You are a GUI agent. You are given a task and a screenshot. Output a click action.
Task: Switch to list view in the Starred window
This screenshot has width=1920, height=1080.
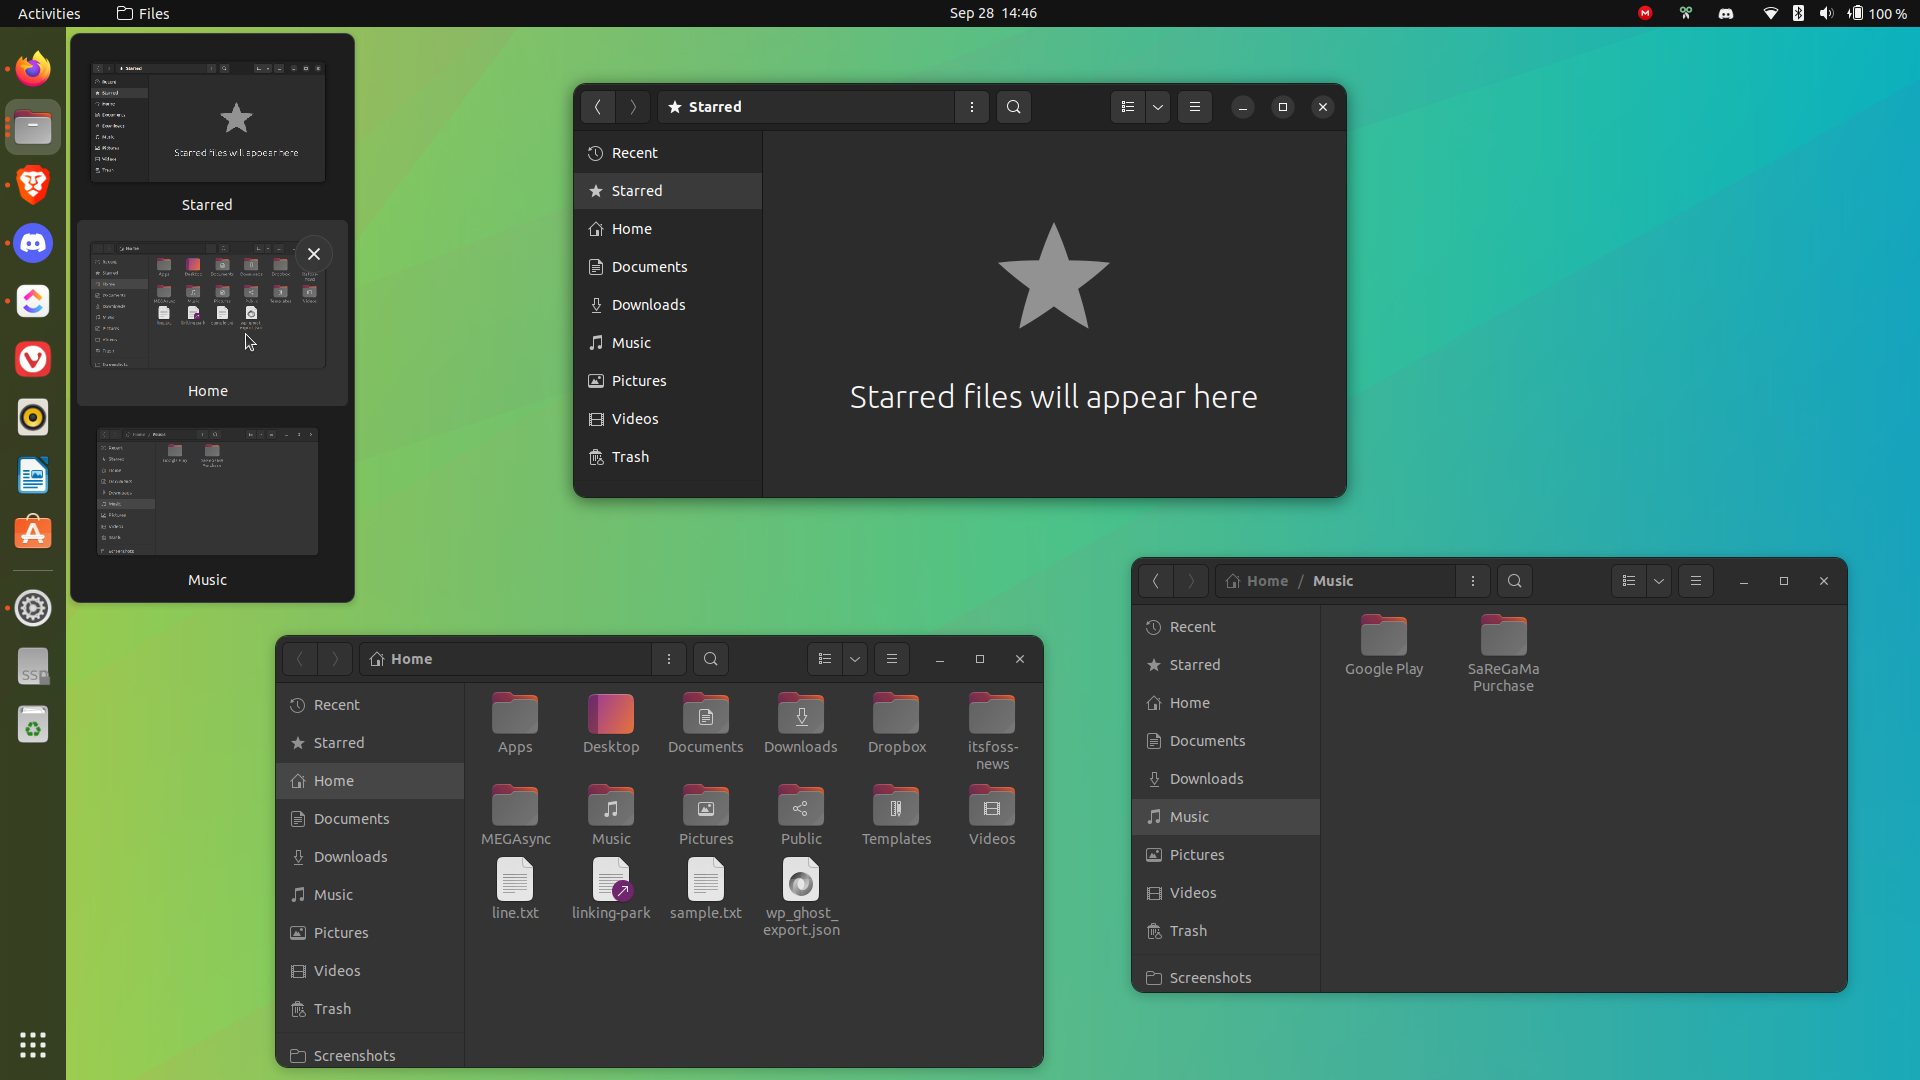click(1127, 107)
